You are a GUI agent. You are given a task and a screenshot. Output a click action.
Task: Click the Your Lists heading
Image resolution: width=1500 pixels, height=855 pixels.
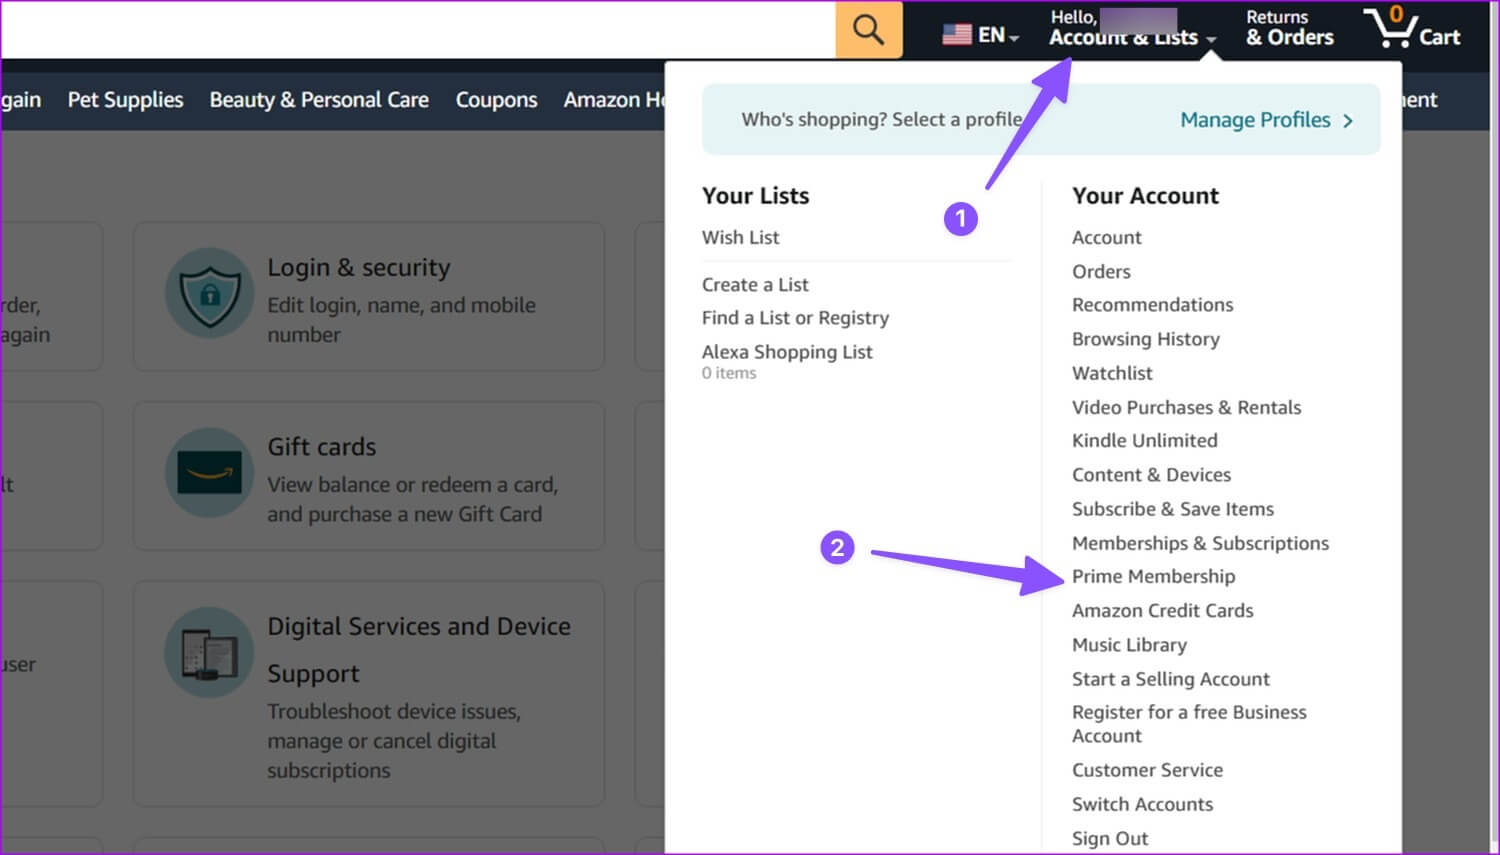pyautogui.click(x=755, y=196)
